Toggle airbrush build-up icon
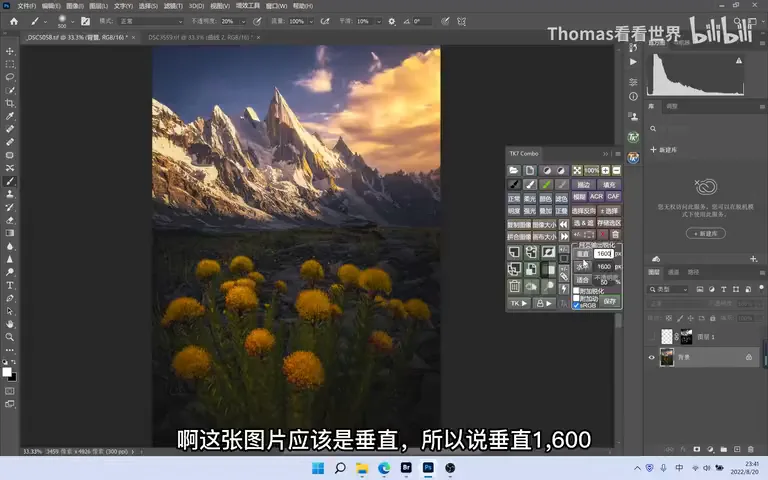 click(325, 22)
